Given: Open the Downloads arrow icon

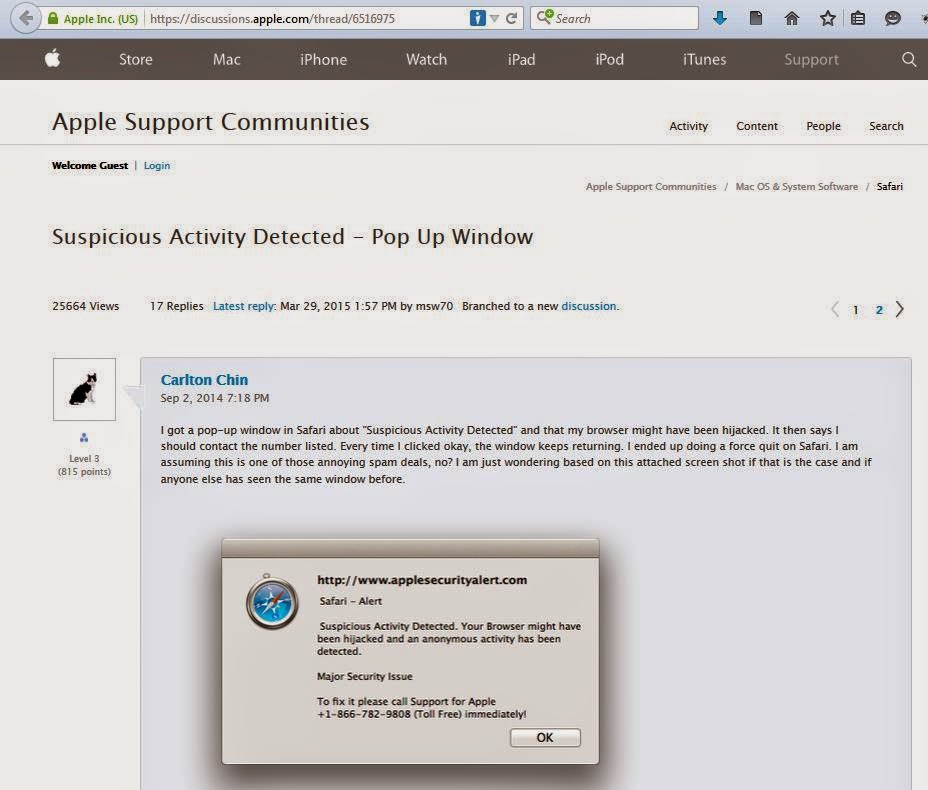Looking at the screenshot, I should pos(720,18).
